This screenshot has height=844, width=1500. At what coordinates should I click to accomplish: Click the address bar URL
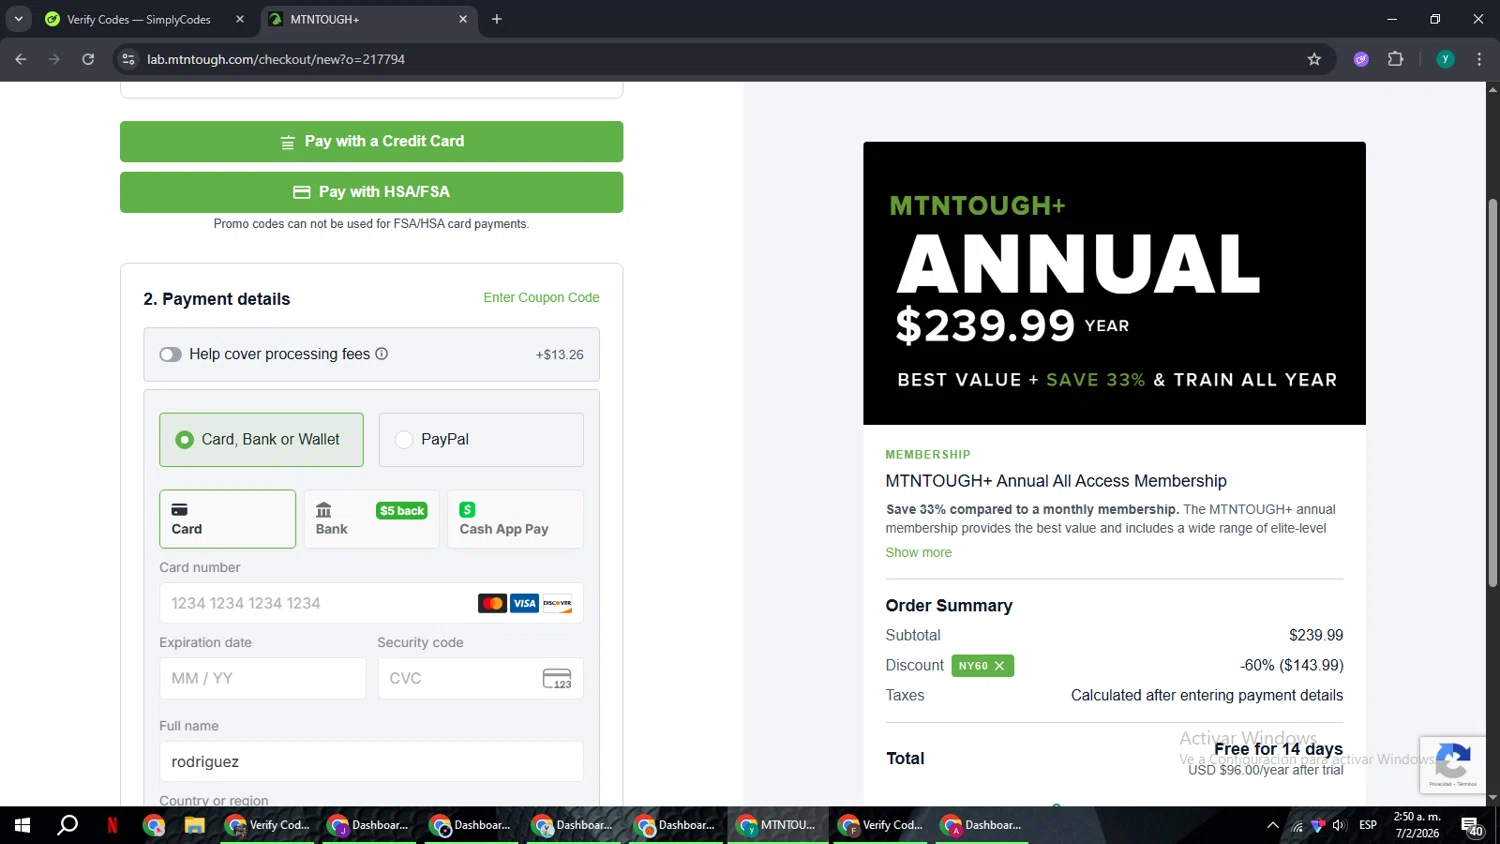pyautogui.click(x=276, y=59)
